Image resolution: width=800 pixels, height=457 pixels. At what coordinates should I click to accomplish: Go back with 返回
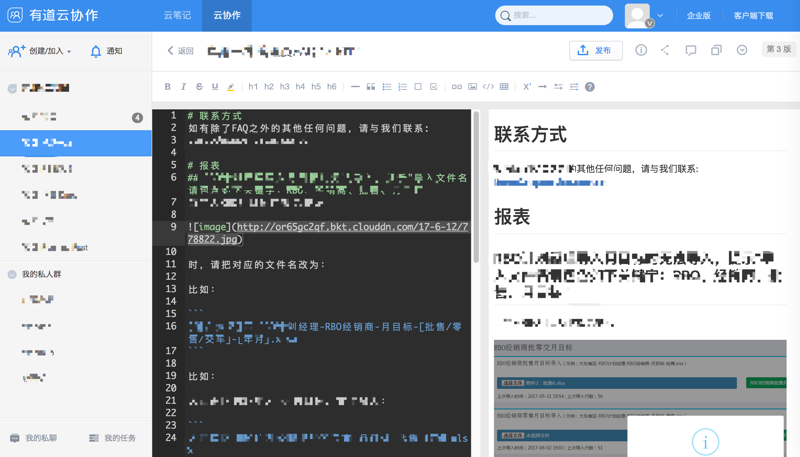click(181, 50)
